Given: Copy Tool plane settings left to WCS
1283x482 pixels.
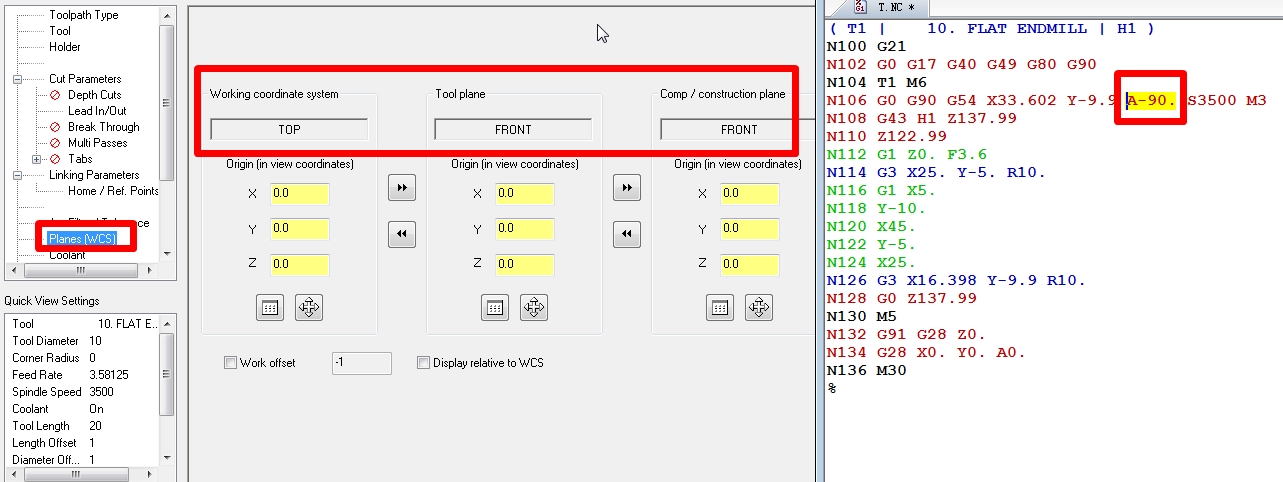Looking at the screenshot, I should click(x=401, y=234).
